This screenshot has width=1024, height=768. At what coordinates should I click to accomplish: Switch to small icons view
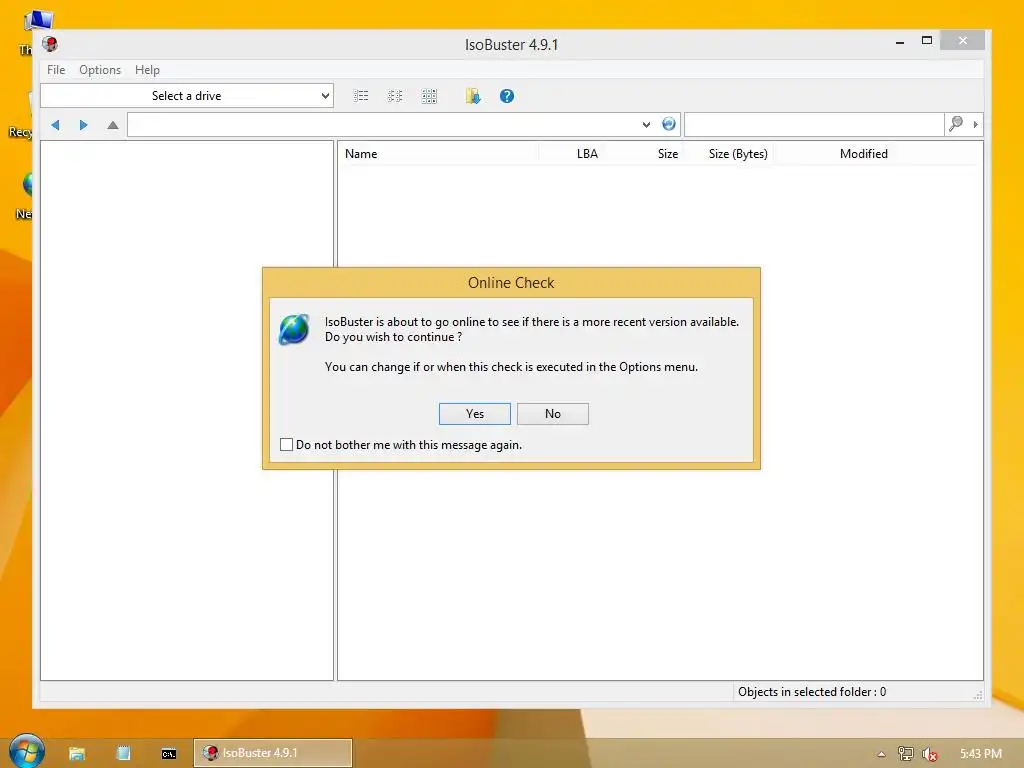[x=394, y=97]
